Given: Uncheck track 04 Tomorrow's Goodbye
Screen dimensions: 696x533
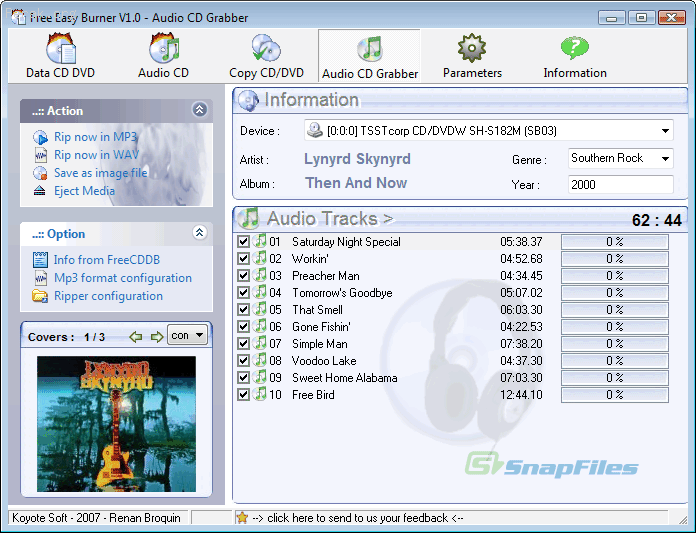Looking at the screenshot, I should click(243, 293).
